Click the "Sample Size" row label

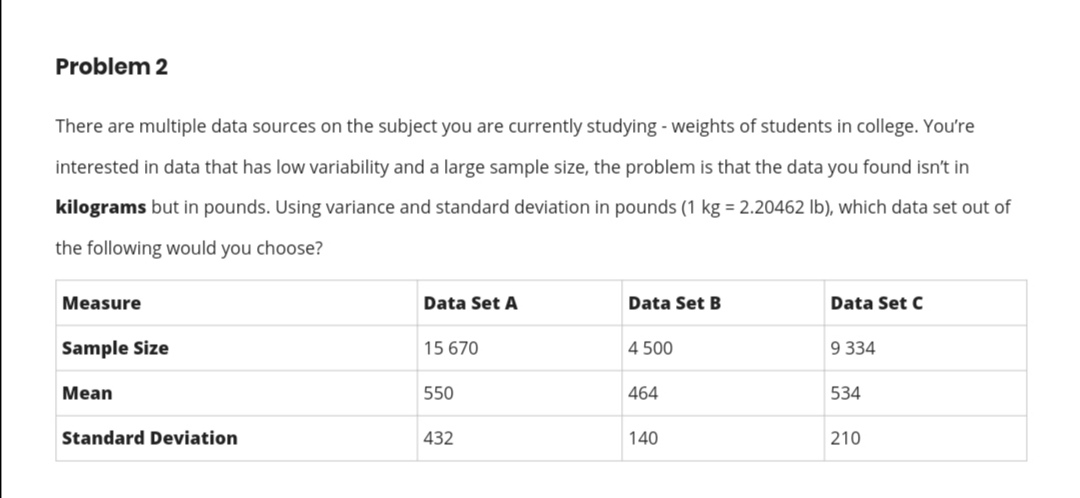pos(116,348)
